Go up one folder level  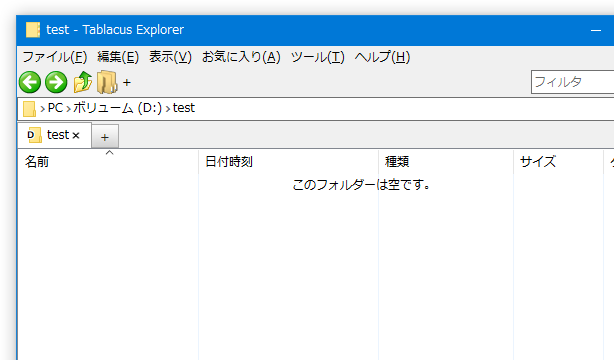83,82
